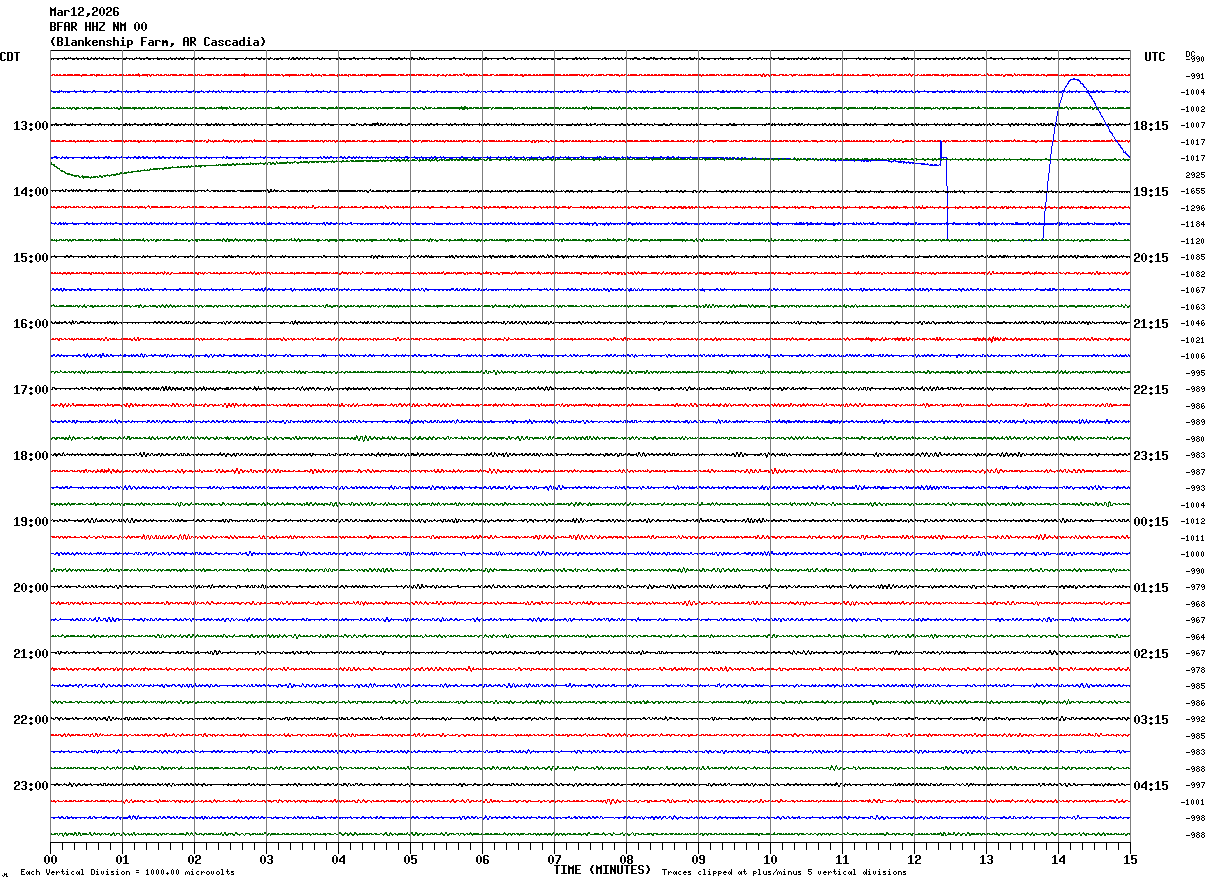Select the DC offset value -1655

(1194, 191)
